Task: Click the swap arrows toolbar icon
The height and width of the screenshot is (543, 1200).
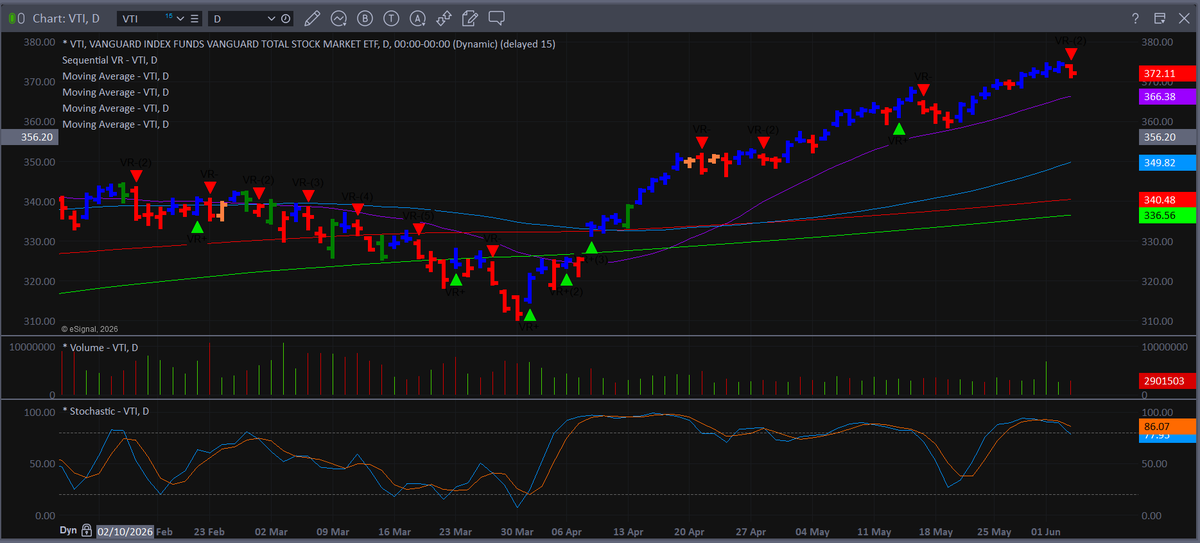Action: [x=444, y=18]
